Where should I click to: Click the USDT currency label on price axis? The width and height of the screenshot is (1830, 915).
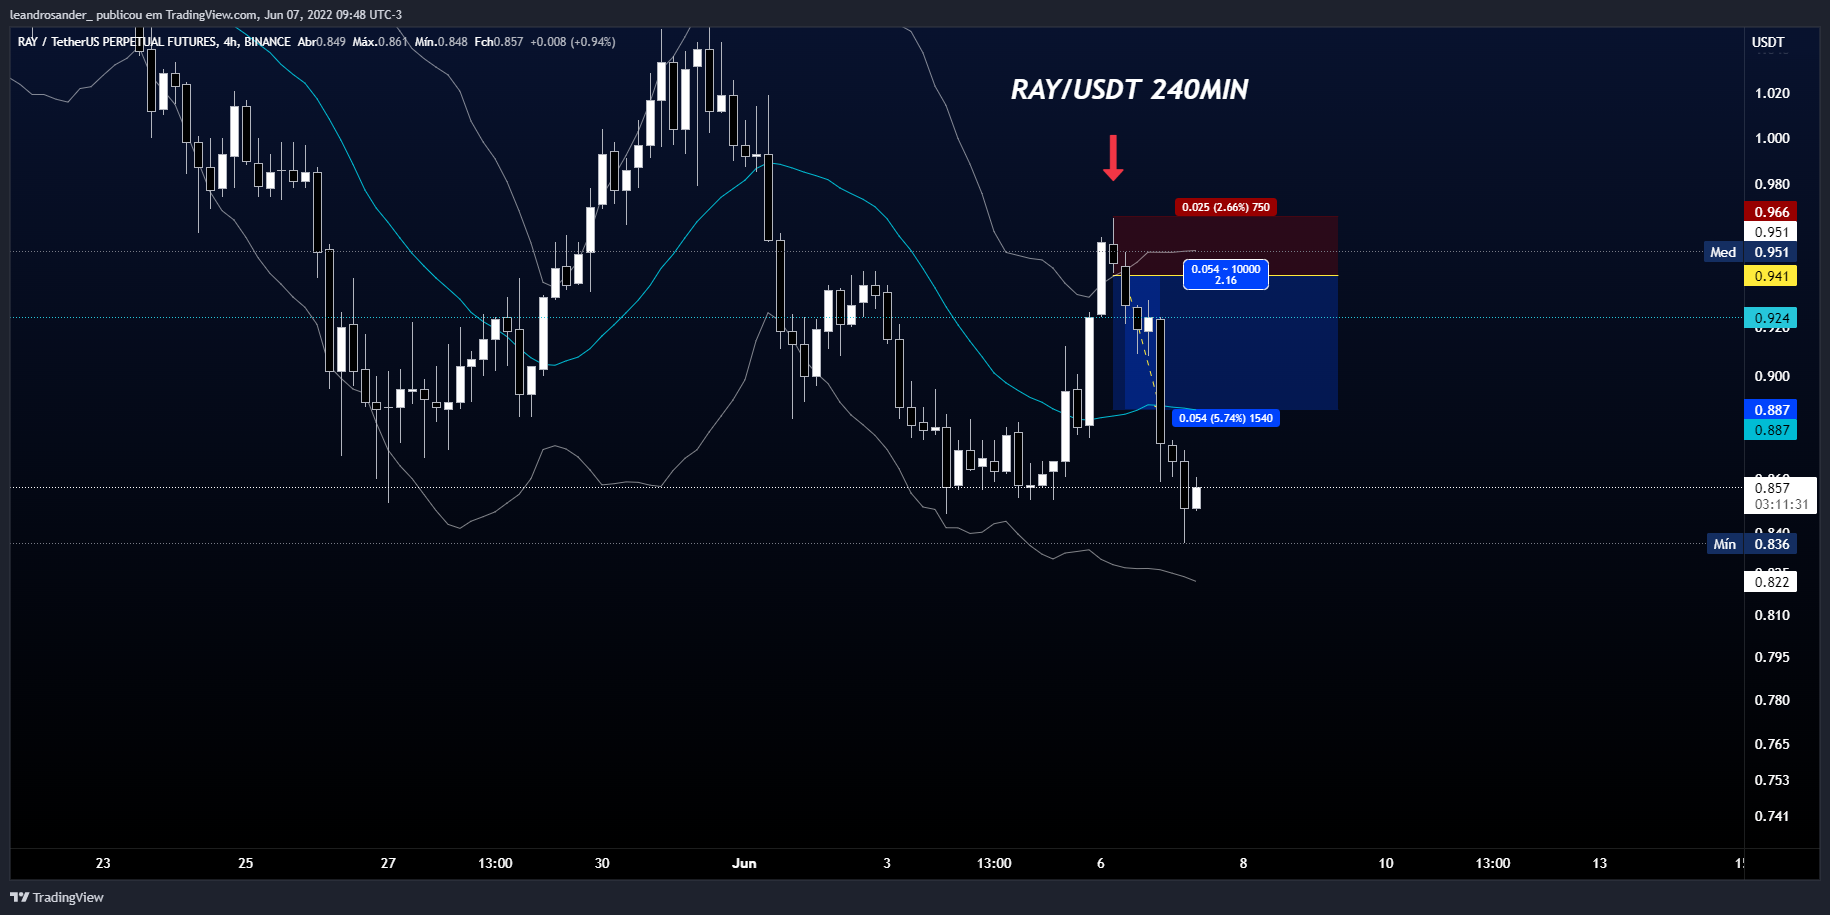(1767, 42)
